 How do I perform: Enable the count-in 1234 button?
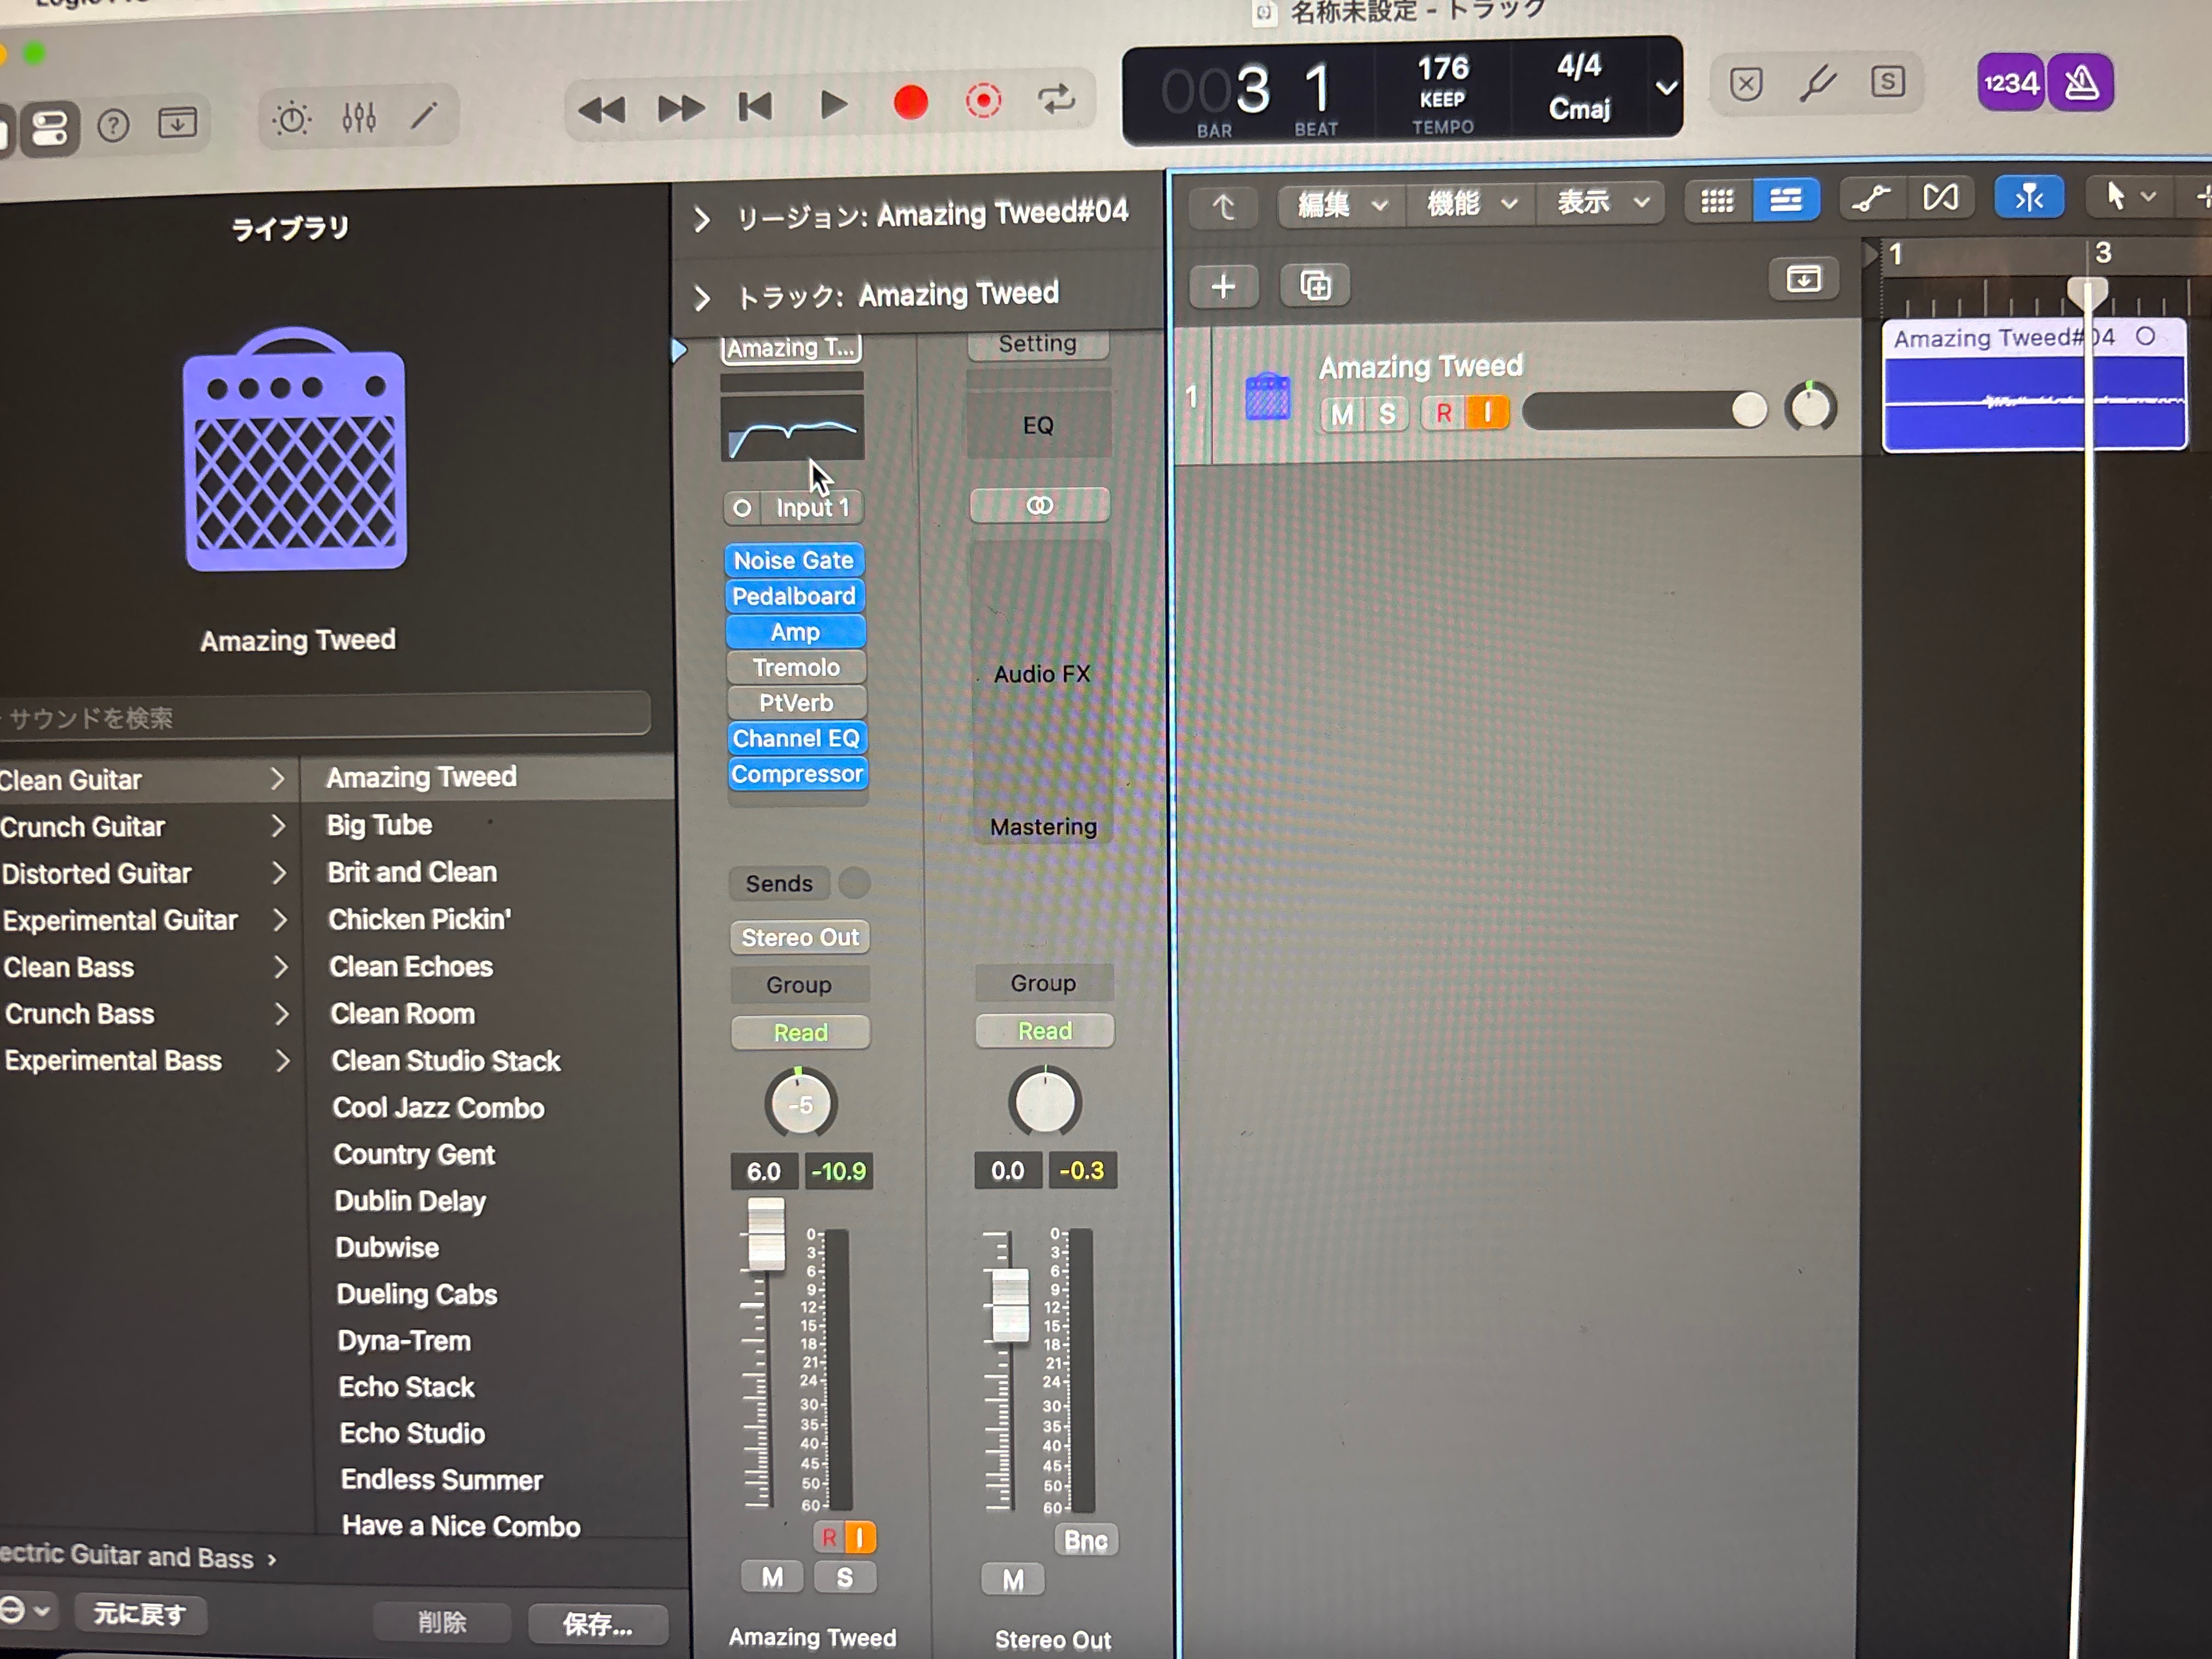coord(2010,84)
